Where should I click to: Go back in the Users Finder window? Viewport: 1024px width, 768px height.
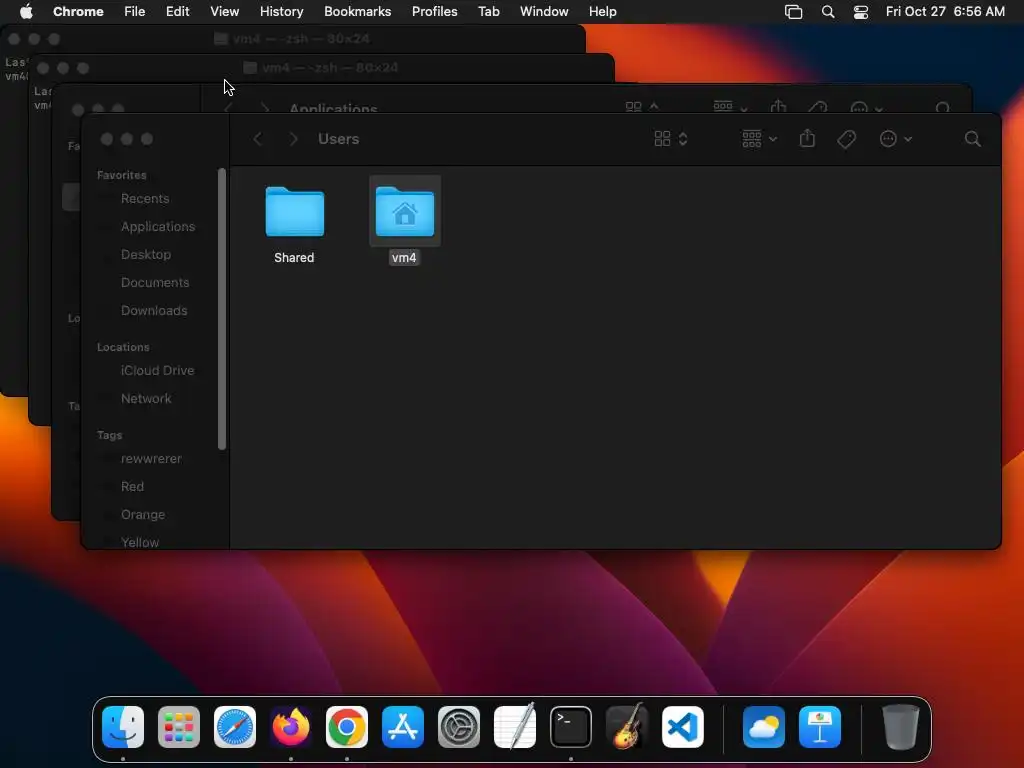(258, 139)
